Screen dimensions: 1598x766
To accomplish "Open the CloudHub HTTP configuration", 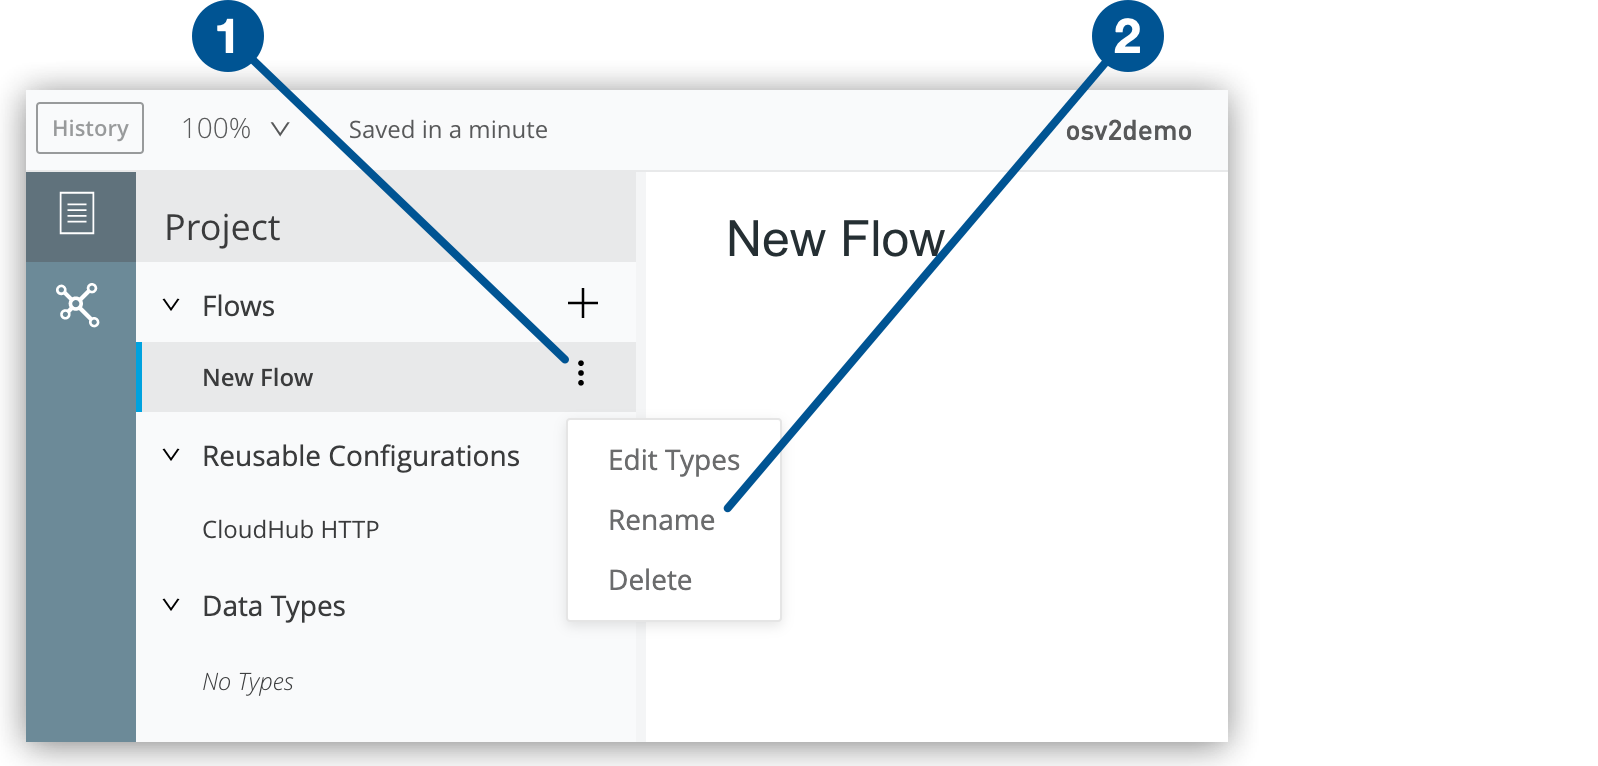I will (x=290, y=529).
